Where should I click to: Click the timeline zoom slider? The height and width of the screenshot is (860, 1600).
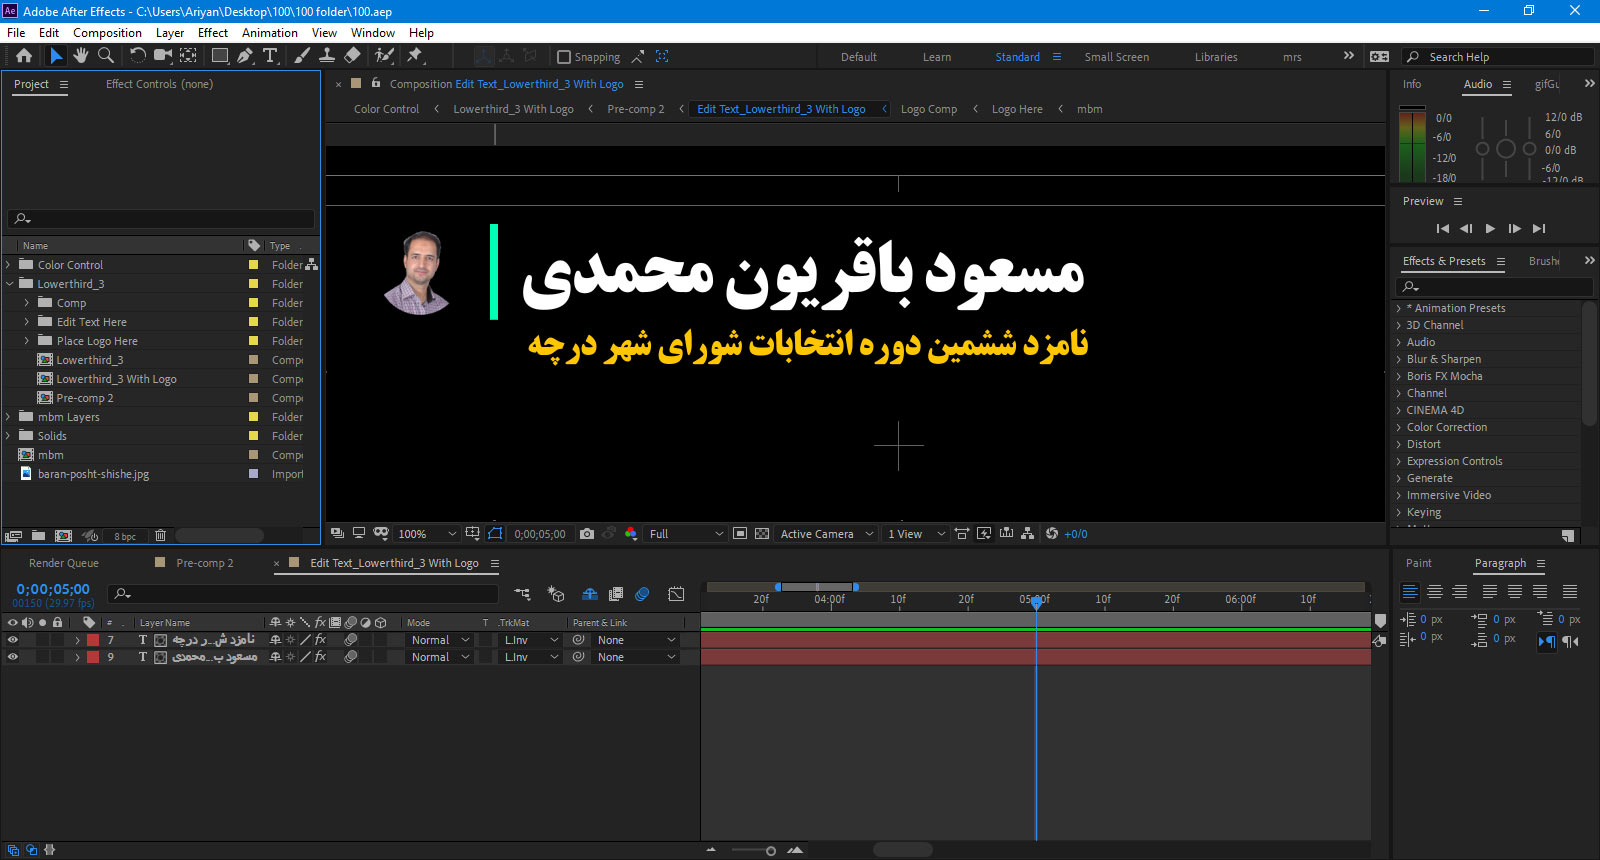click(753, 850)
